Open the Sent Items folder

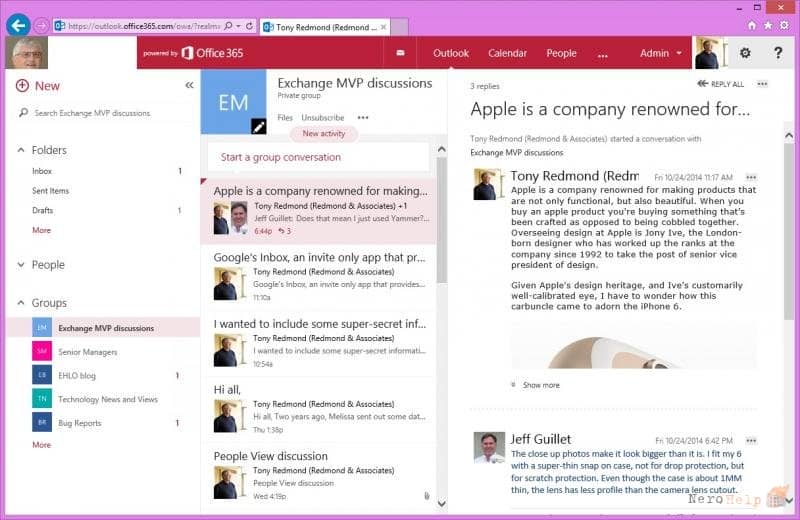click(51, 190)
